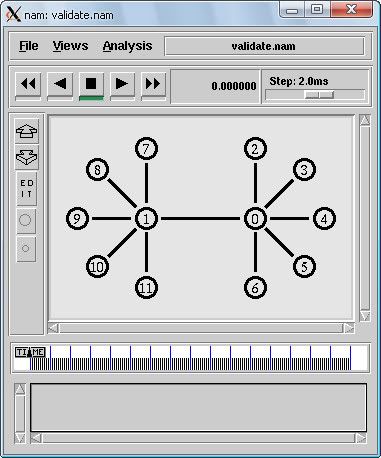Open the File menu
This screenshot has height=458, width=381.
point(29,46)
